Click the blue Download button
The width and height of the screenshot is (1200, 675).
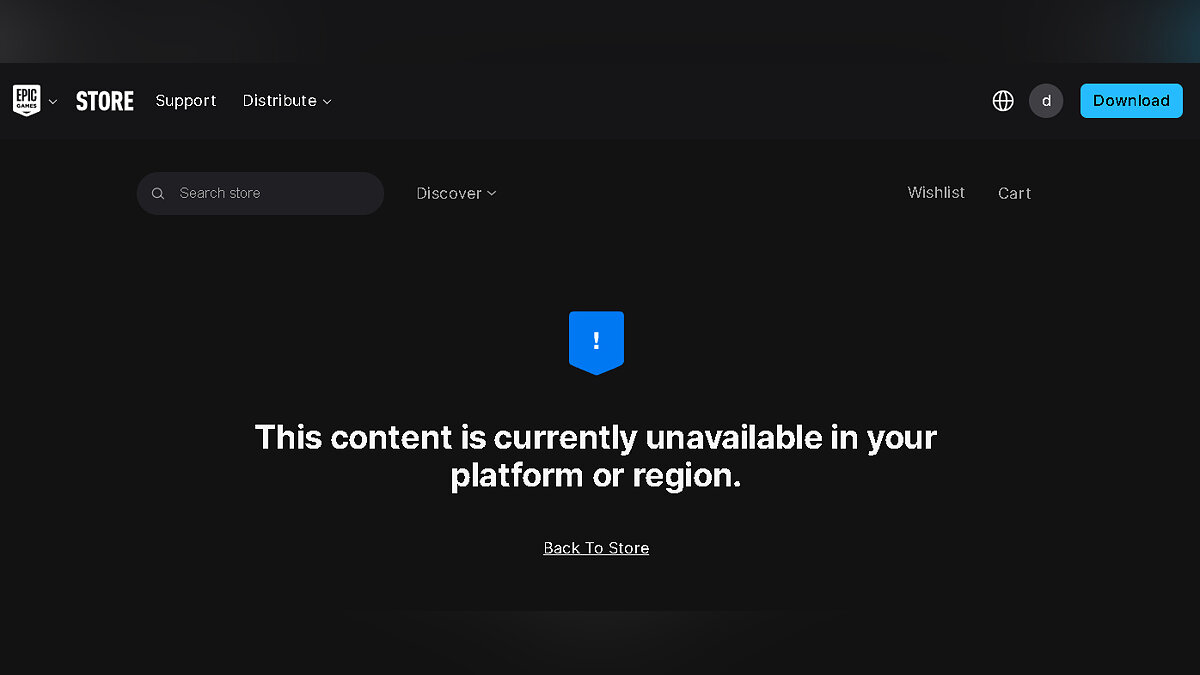pyautogui.click(x=1131, y=101)
